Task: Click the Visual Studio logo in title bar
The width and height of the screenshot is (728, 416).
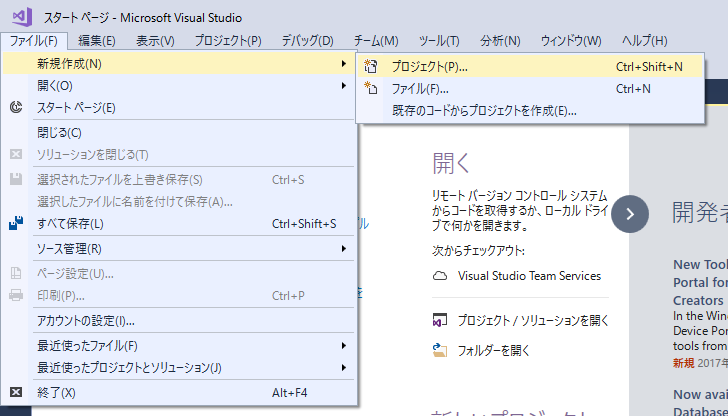Action: 23,18
